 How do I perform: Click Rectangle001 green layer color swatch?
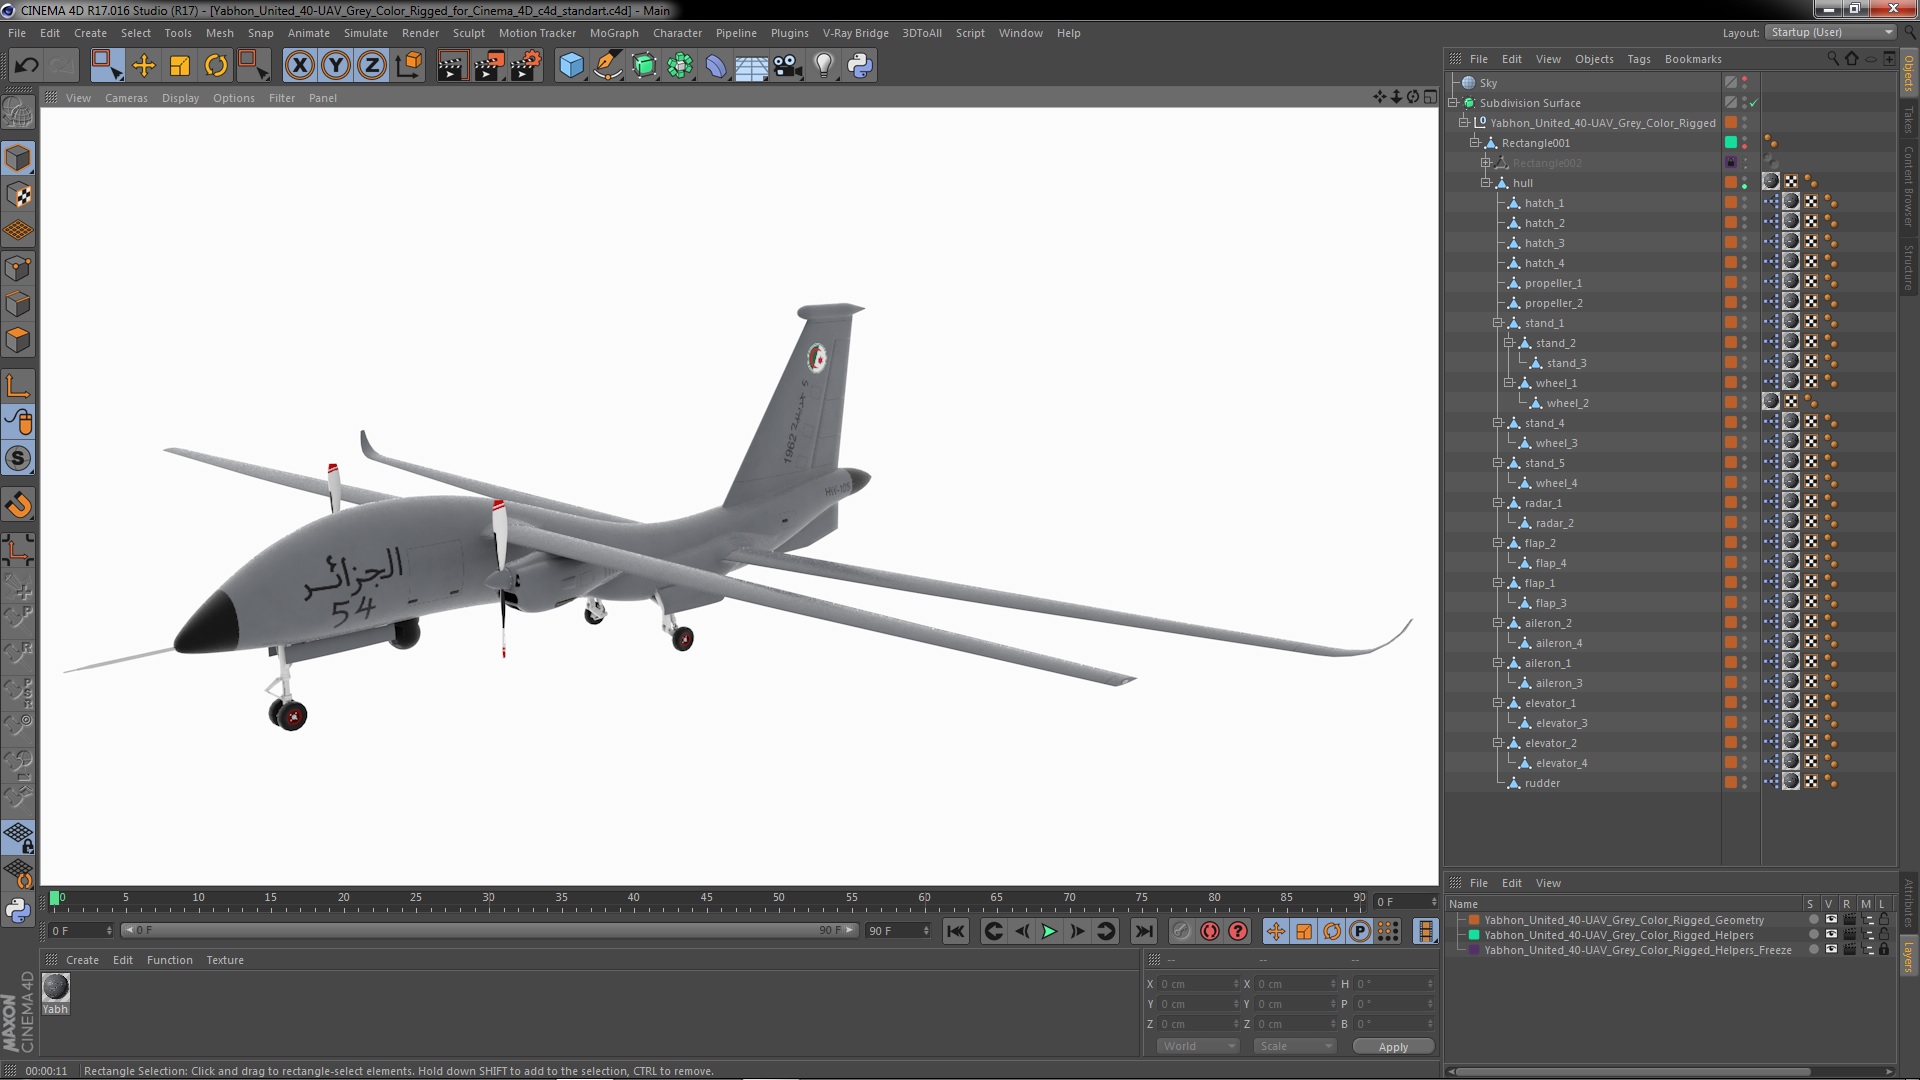click(1731, 143)
